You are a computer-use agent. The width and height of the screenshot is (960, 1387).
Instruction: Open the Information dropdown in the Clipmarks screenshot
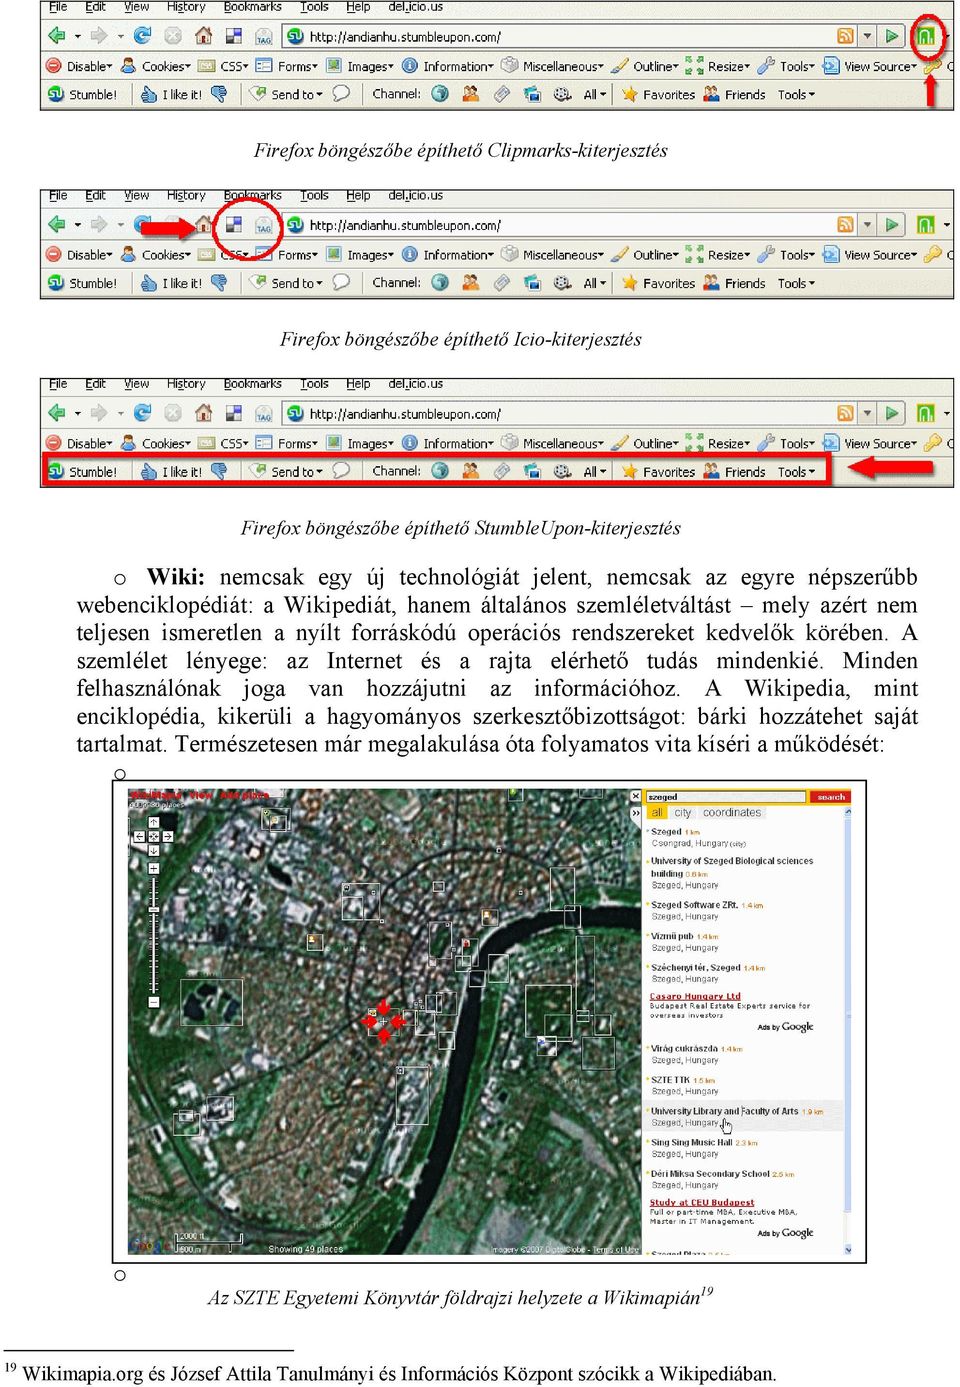point(448,66)
